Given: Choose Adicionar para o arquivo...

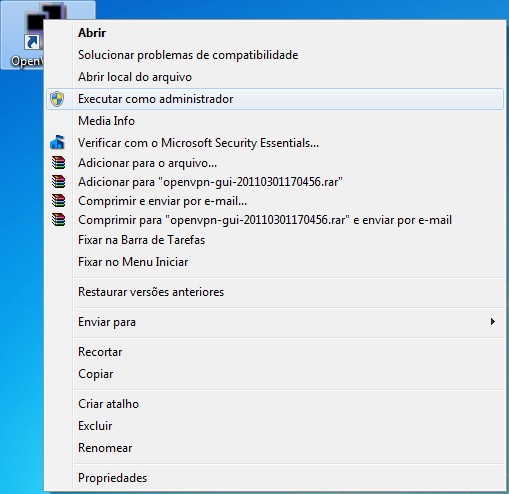Looking at the screenshot, I should coord(275,163).
